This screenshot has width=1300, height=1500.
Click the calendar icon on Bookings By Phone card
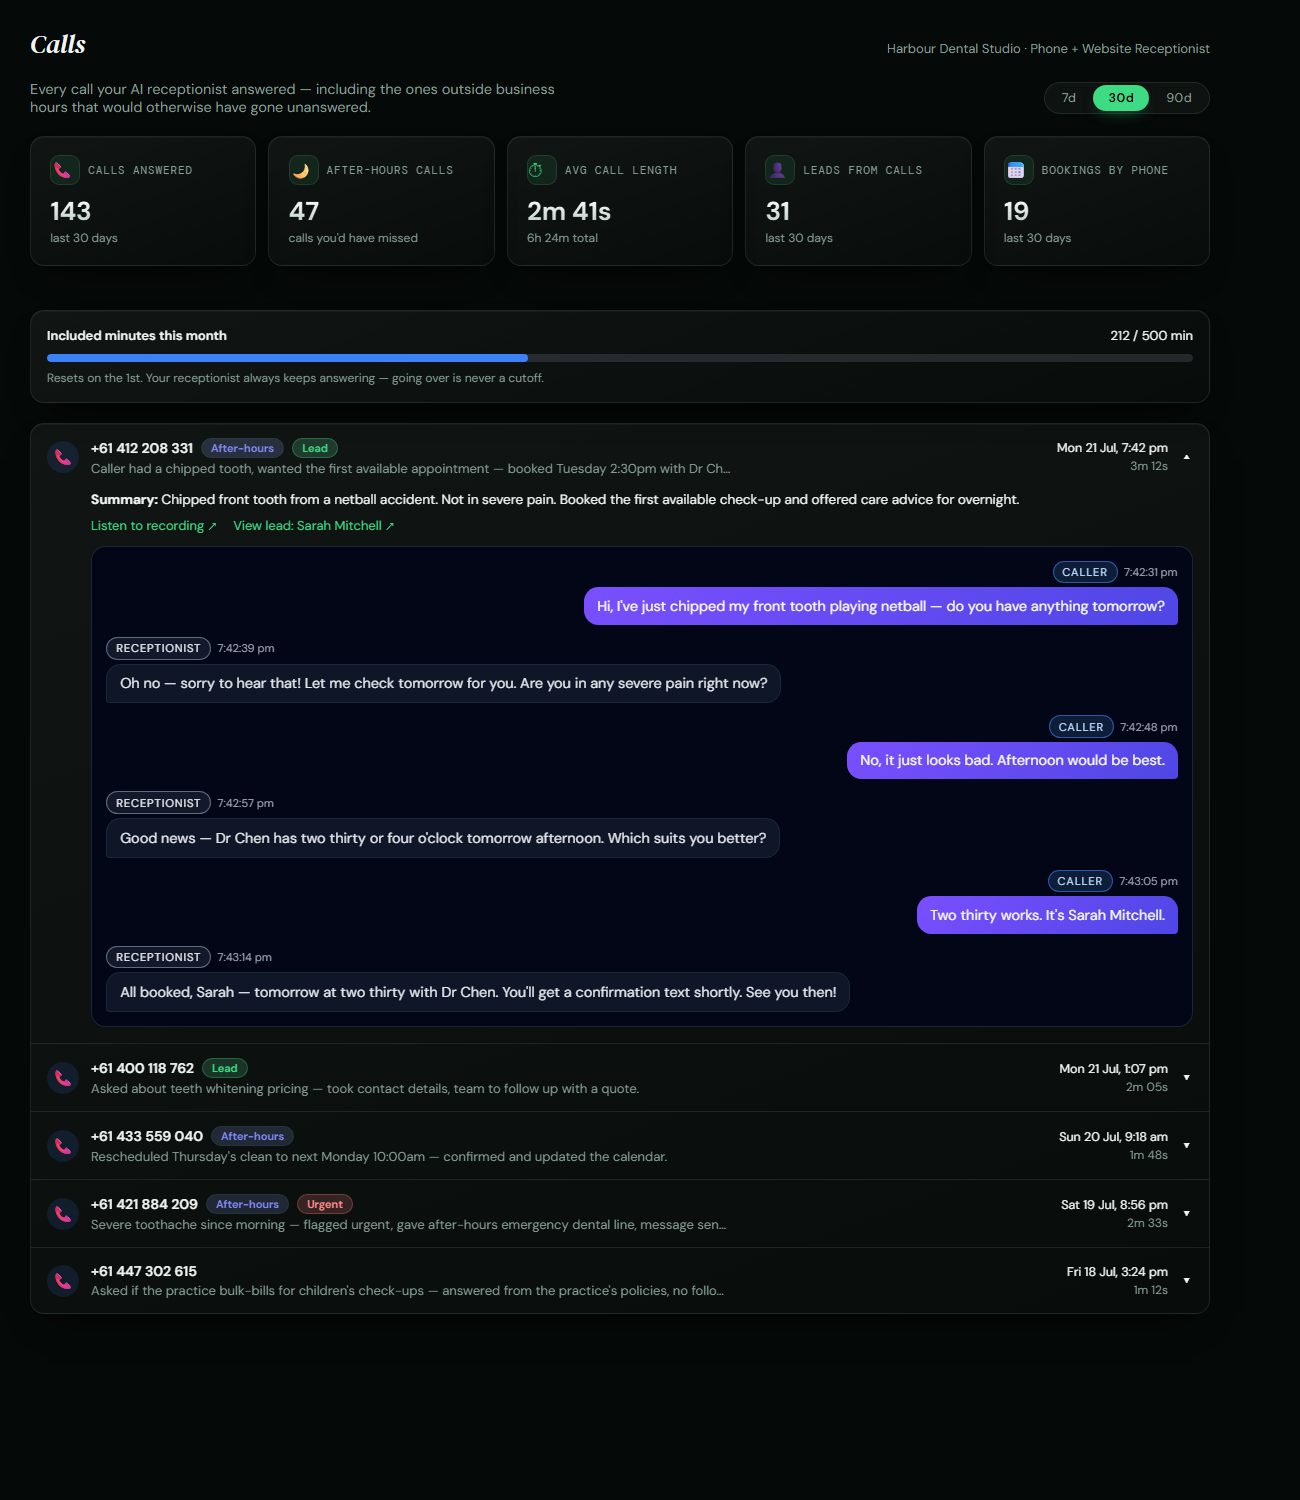click(1018, 170)
